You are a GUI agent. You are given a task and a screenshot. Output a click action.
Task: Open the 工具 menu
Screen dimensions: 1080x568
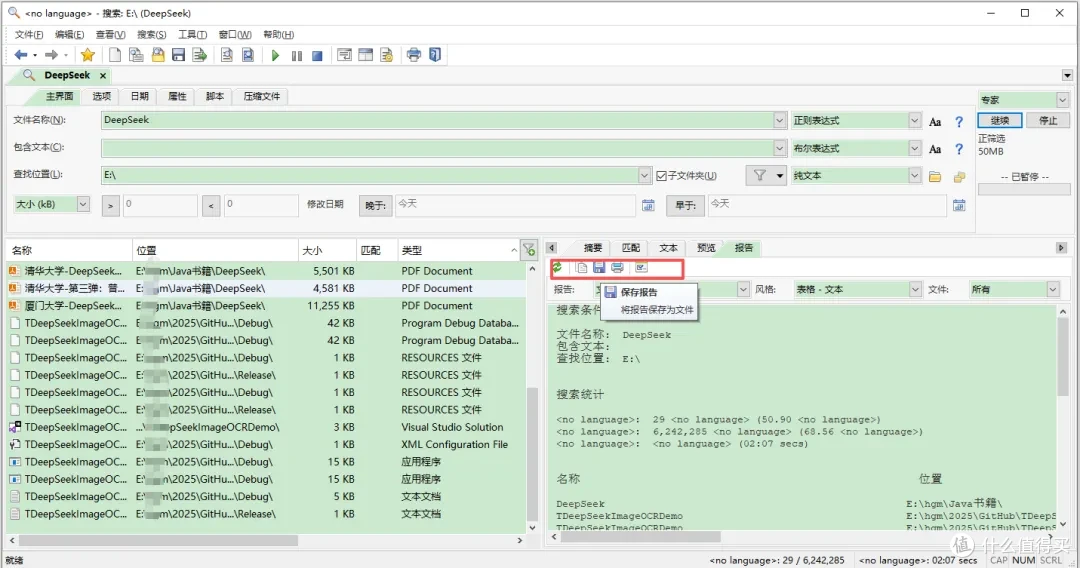pyautogui.click(x=192, y=34)
